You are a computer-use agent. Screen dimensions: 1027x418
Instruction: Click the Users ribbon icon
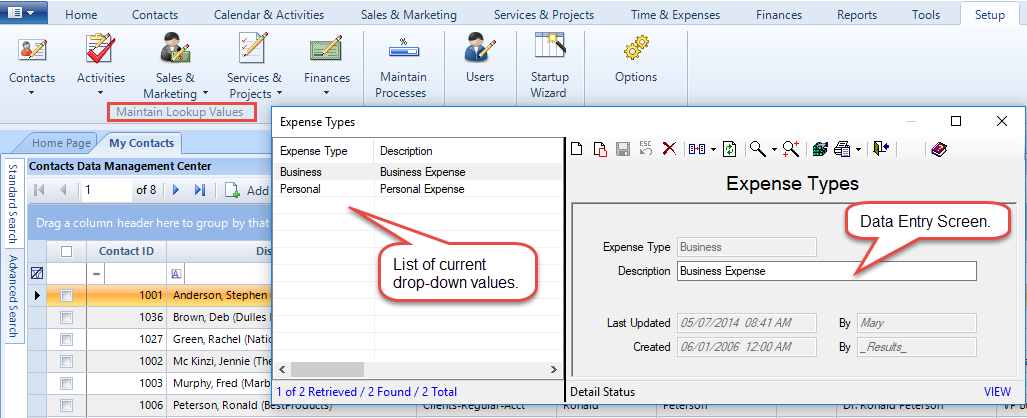tap(480, 58)
